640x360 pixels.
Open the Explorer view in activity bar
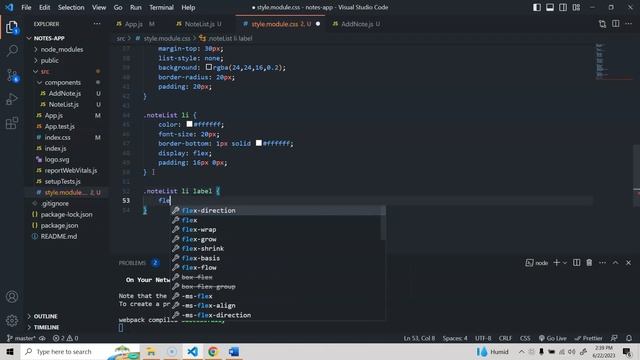tap(12, 27)
